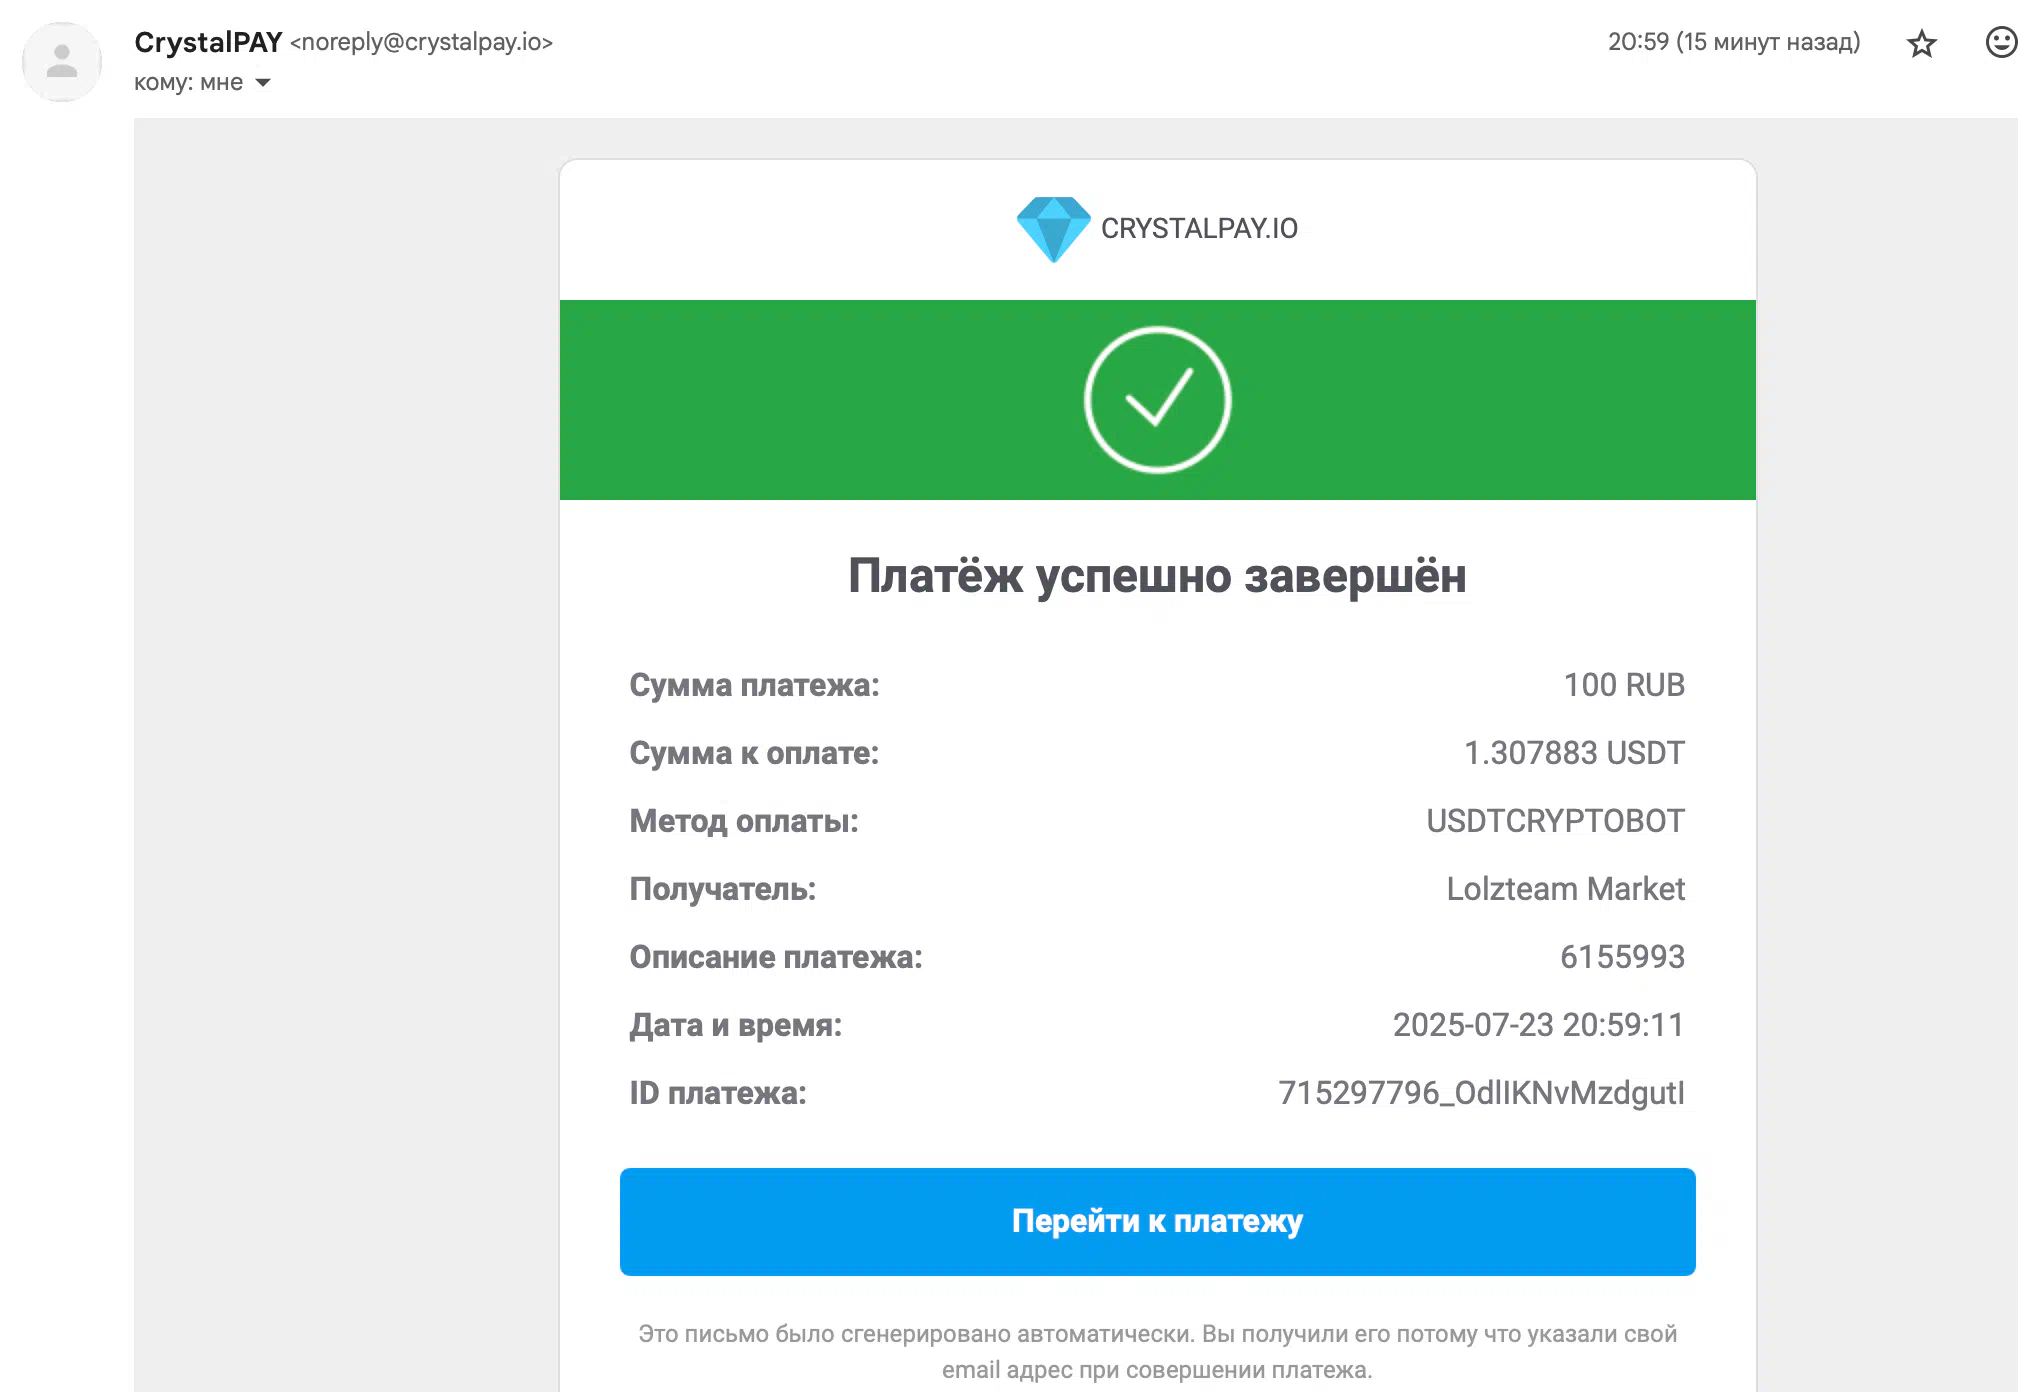Viewport: 2018px width, 1392px height.
Task: Click the label 'Метод оплаты:'
Action: pos(743,821)
